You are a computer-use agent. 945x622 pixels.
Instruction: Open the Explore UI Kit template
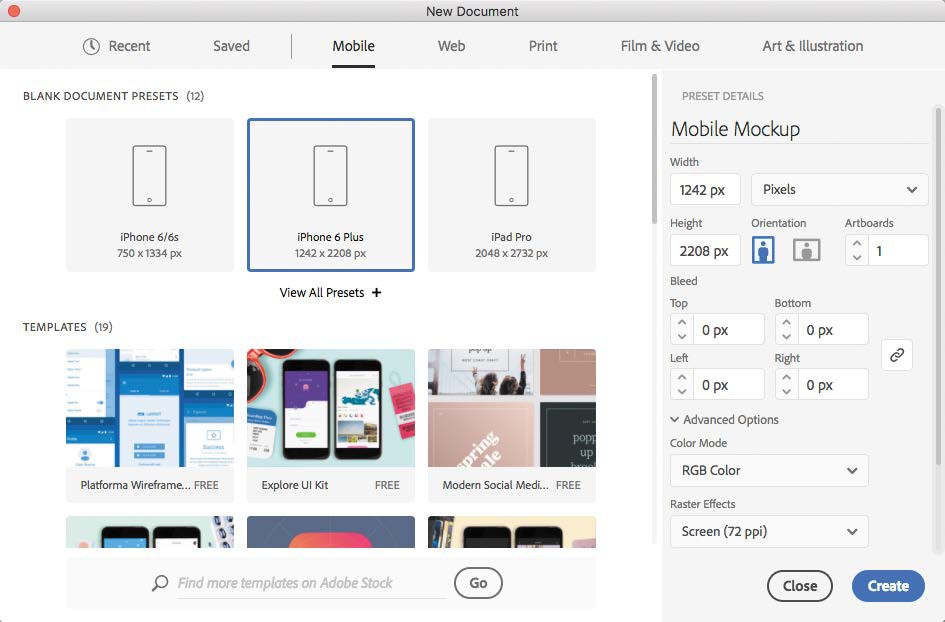click(x=330, y=426)
